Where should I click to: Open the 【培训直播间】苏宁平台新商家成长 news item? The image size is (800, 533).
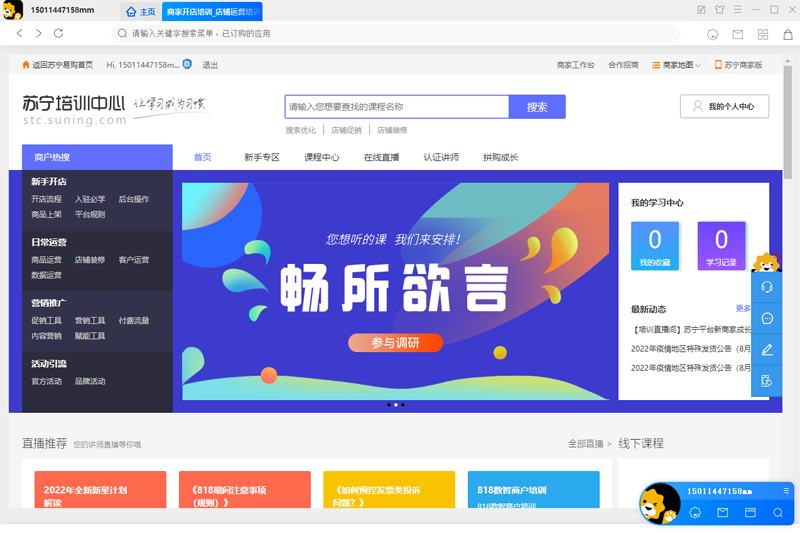(691, 329)
